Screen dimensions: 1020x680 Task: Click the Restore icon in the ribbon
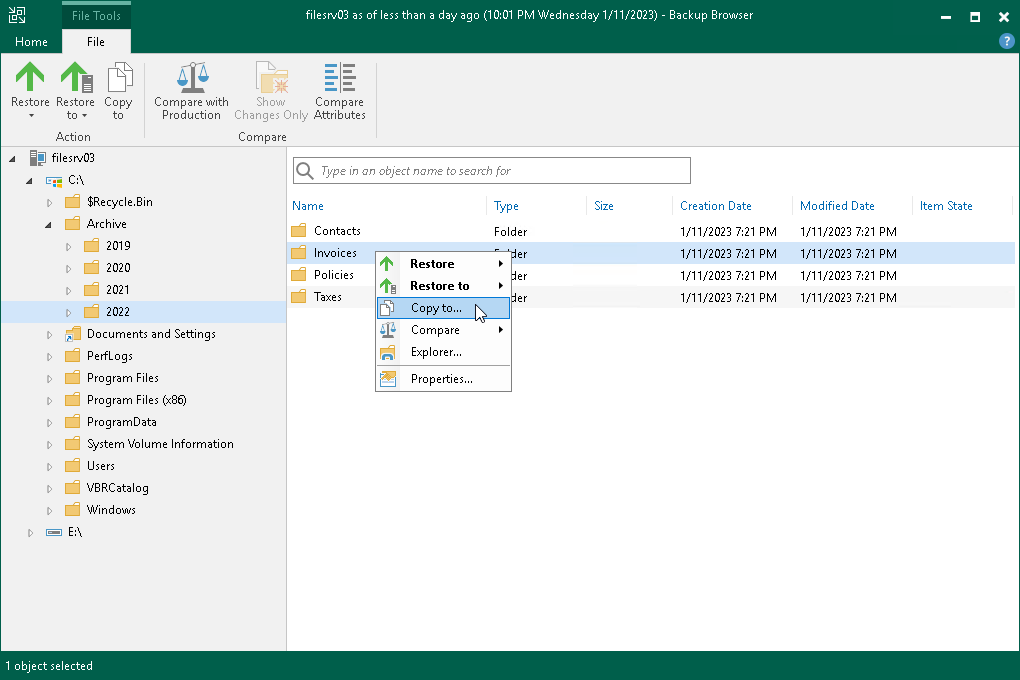pos(30,78)
